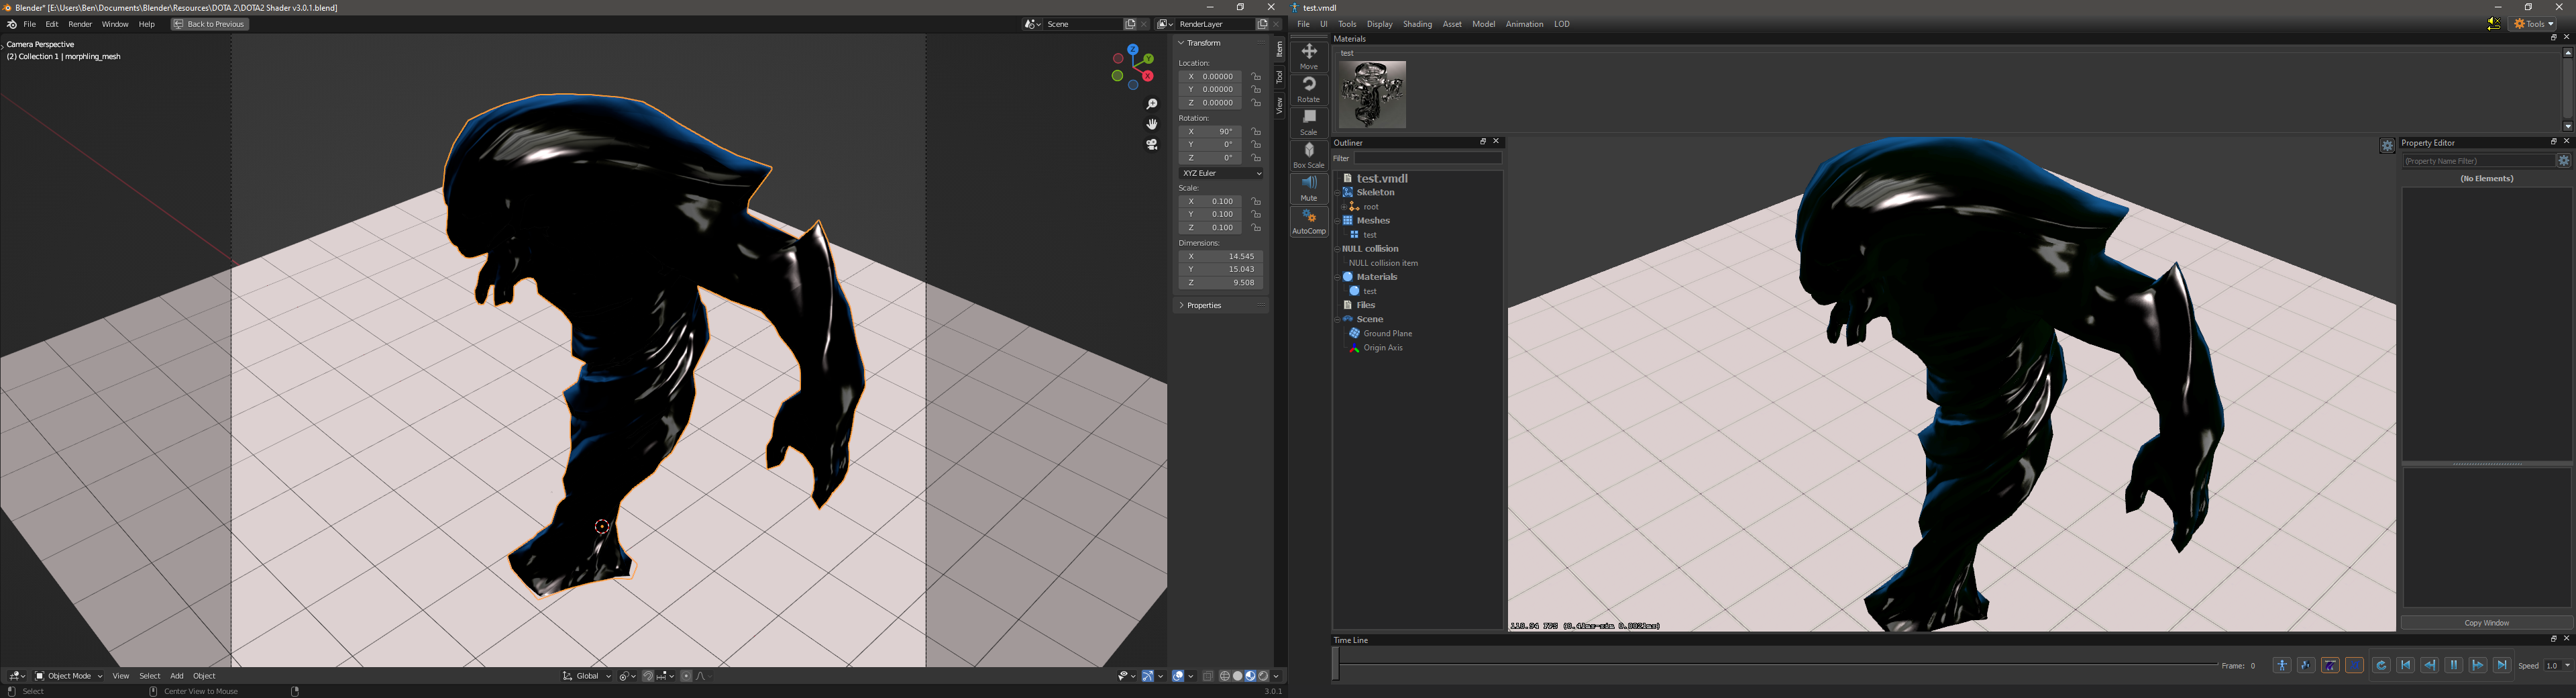2576x698 pixels.
Task: Expand the Properties panel section
Action: tap(1204, 306)
